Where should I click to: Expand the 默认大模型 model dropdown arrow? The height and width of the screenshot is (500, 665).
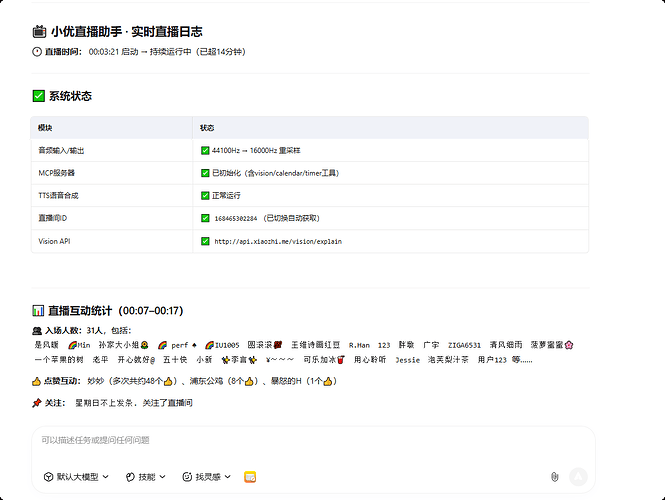coord(106,477)
